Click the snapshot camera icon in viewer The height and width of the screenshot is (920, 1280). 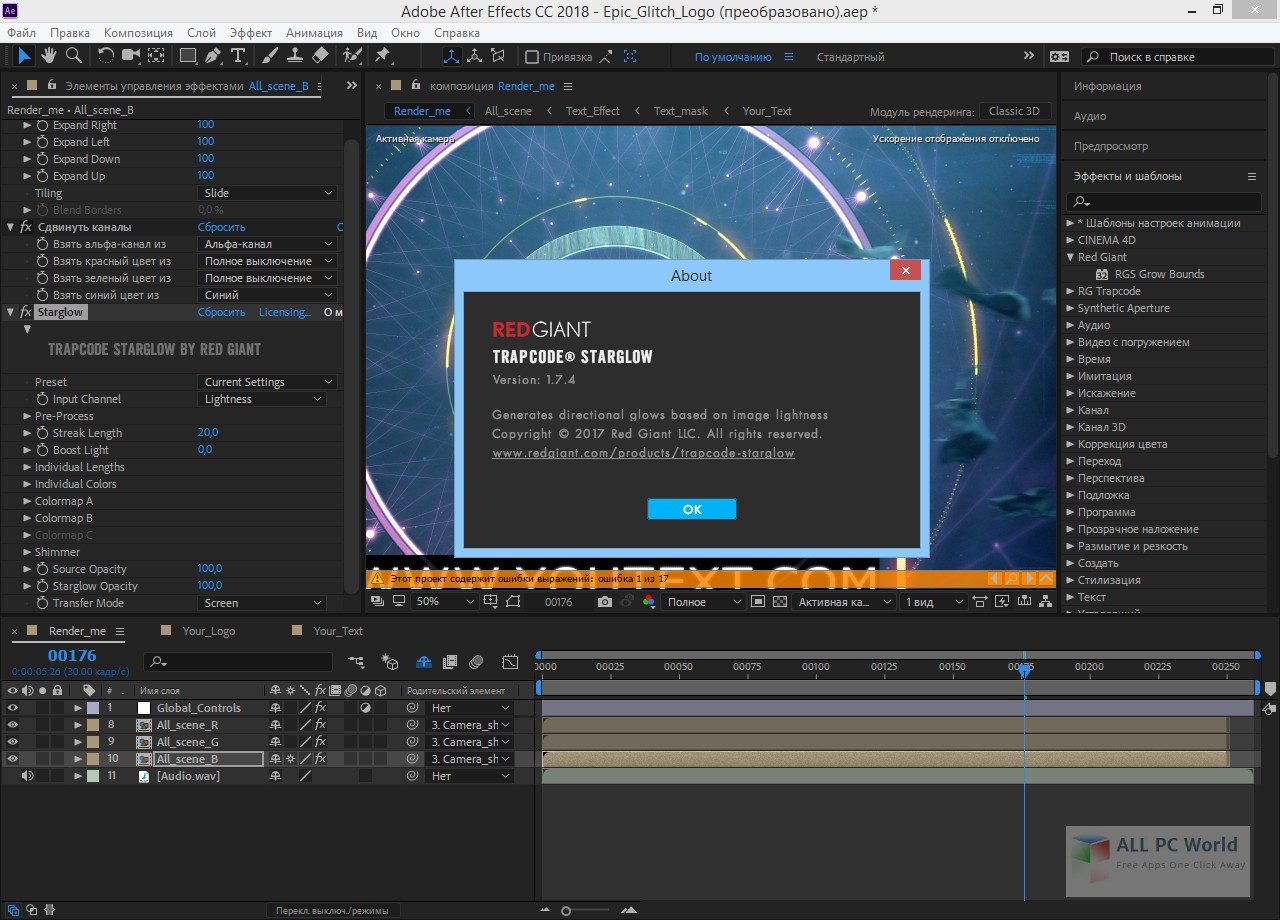(605, 602)
